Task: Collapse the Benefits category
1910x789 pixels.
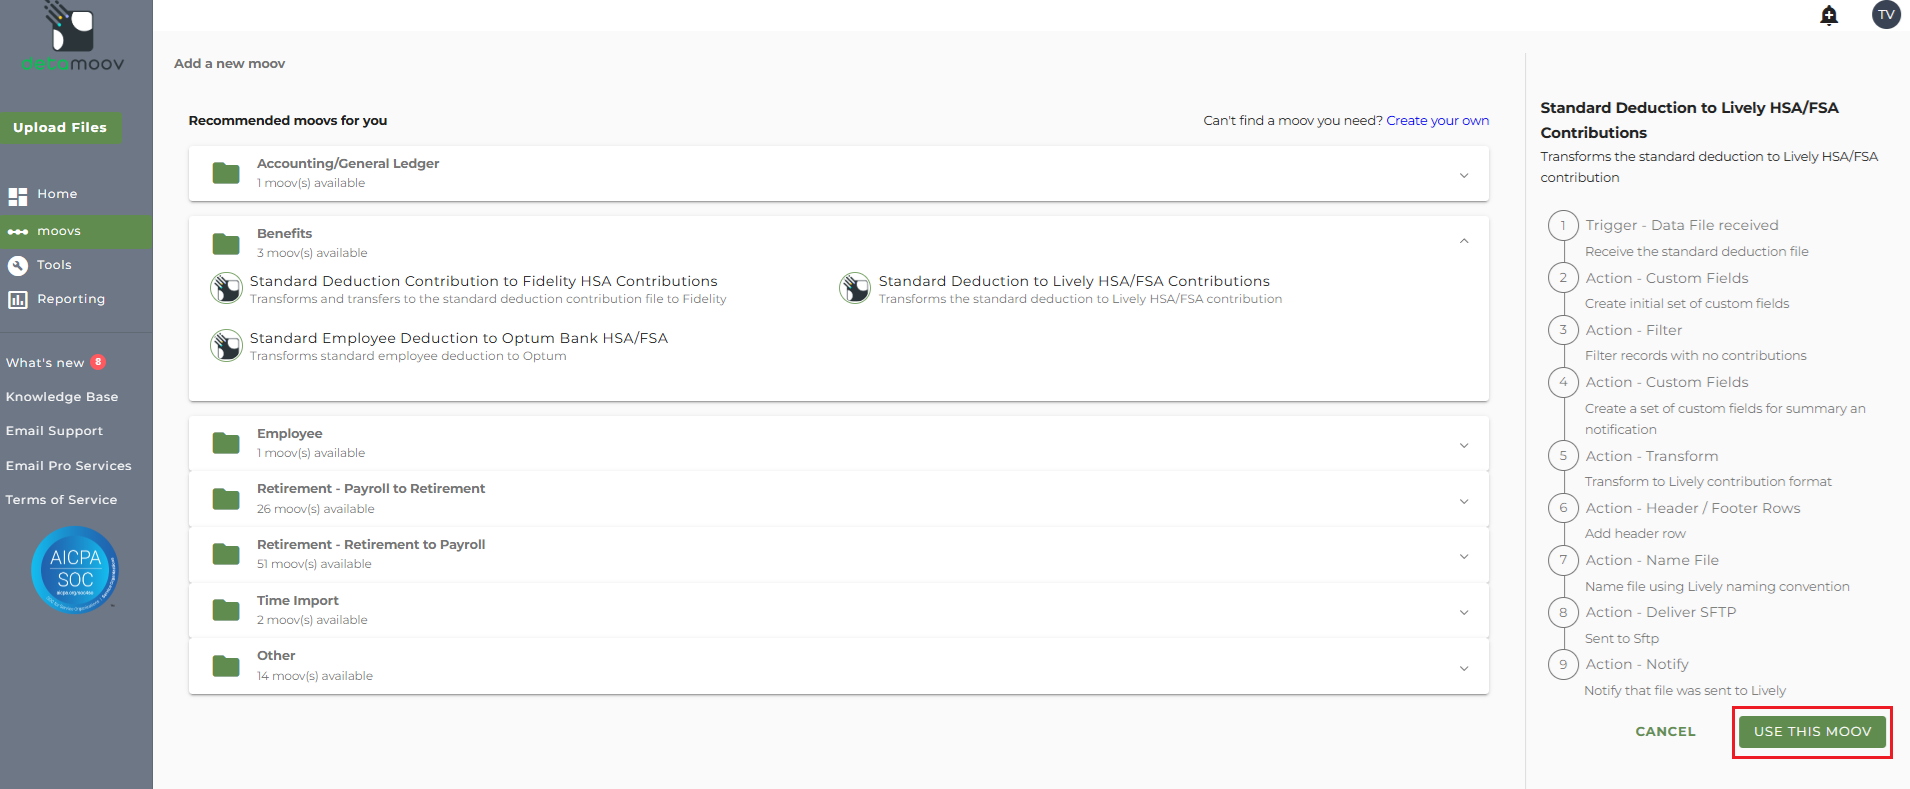Action: tap(1463, 241)
